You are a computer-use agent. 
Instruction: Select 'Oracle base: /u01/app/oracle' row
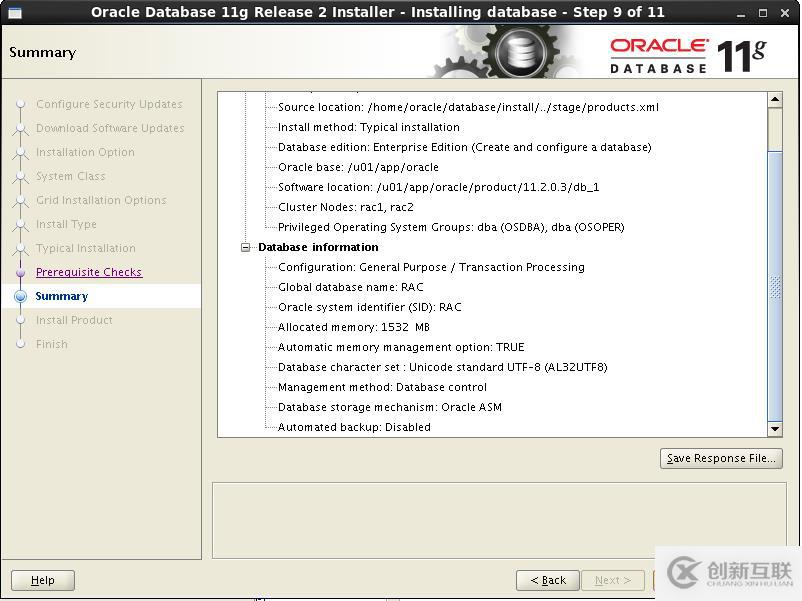[358, 167]
